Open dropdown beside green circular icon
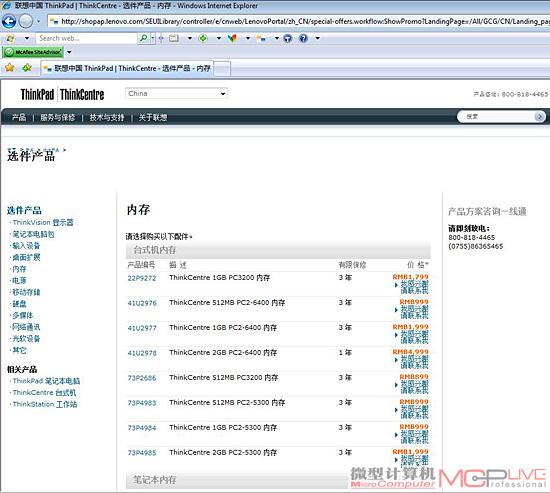This screenshot has width=550, height=493. (219, 38)
